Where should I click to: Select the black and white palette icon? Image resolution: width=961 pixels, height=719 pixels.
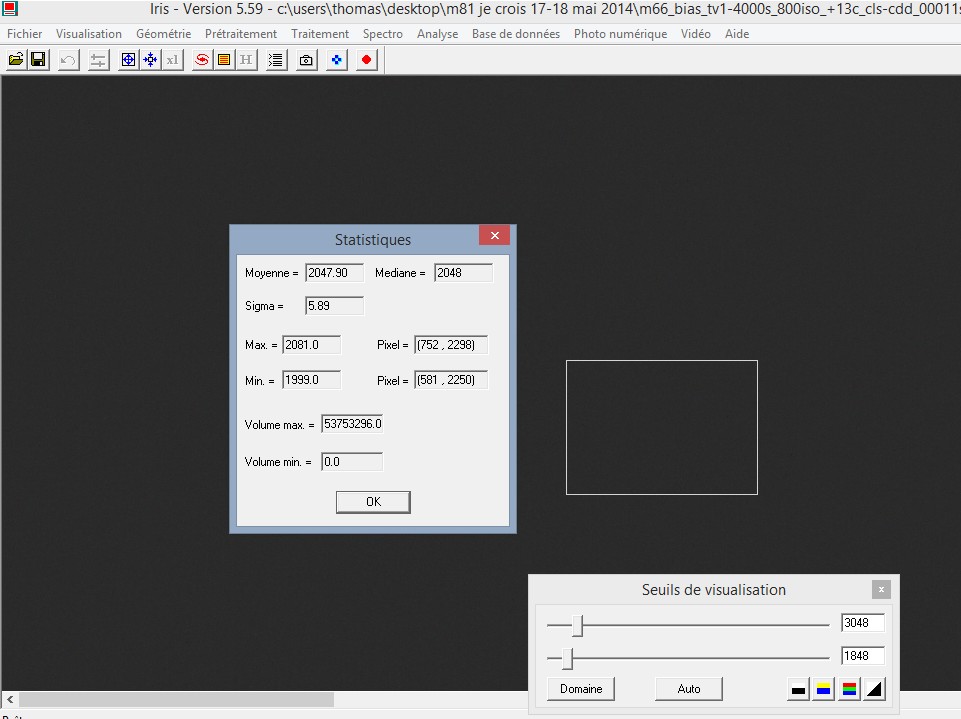pyautogui.click(x=798, y=690)
